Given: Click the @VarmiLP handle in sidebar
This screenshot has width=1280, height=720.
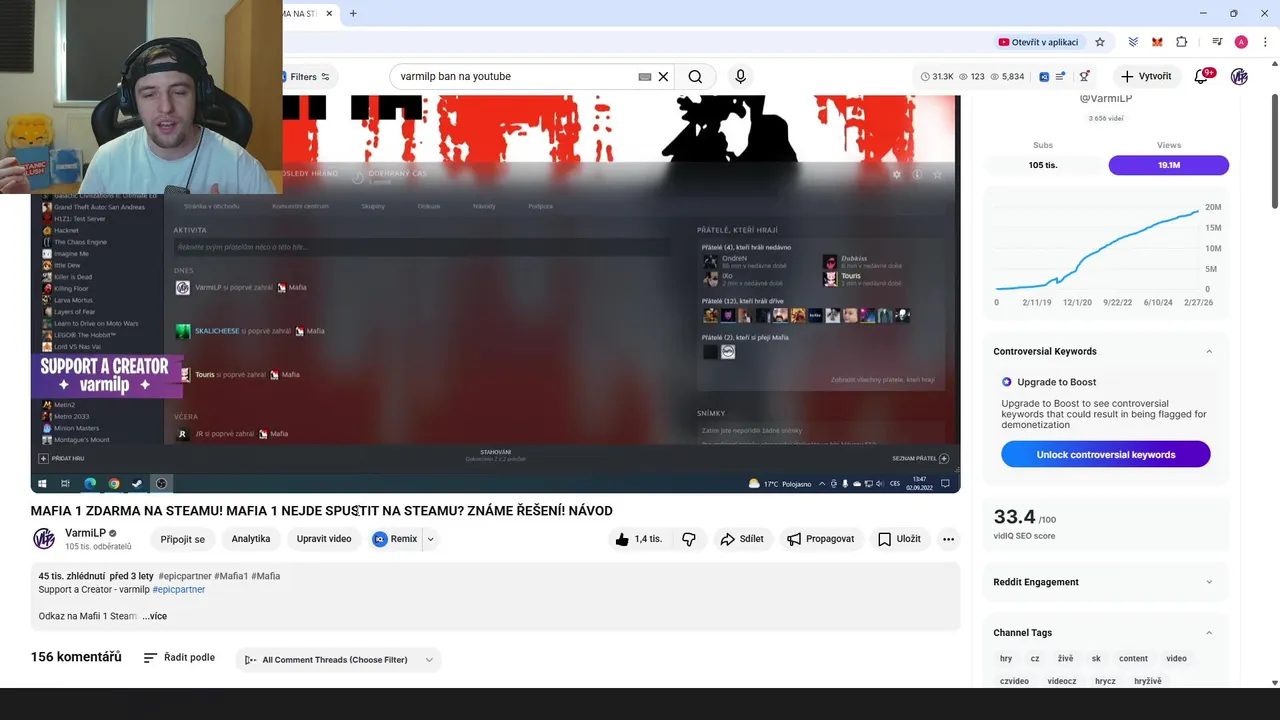Looking at the screenshot, I should tap(1105, 99).
